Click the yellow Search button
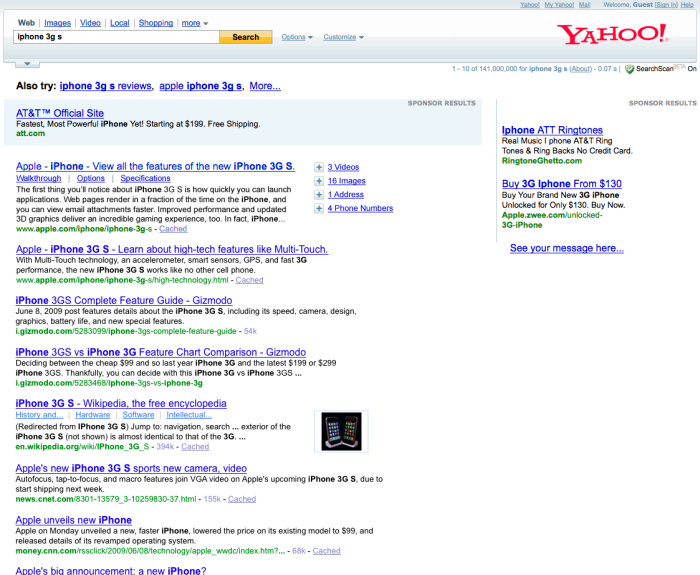 point(246,37)
